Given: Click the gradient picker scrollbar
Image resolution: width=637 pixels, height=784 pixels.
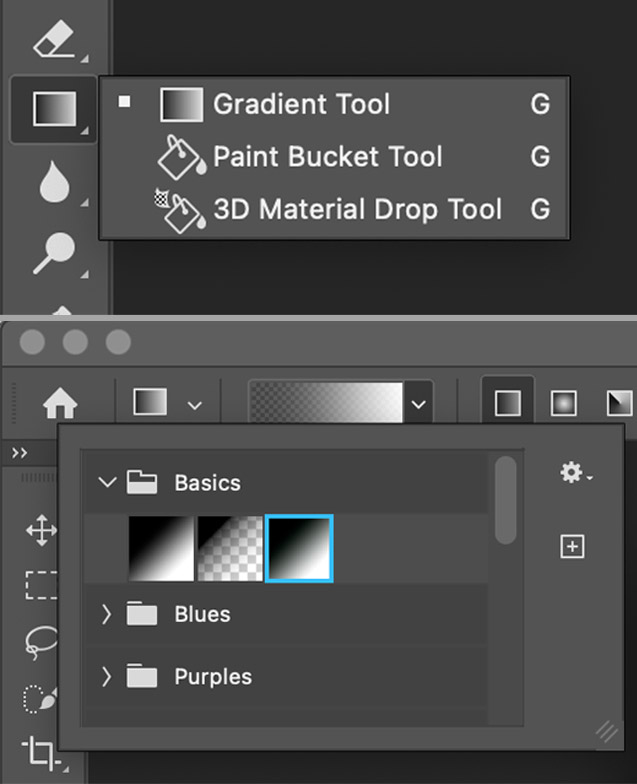Looking at the screenshot, I should click(505, 500).
